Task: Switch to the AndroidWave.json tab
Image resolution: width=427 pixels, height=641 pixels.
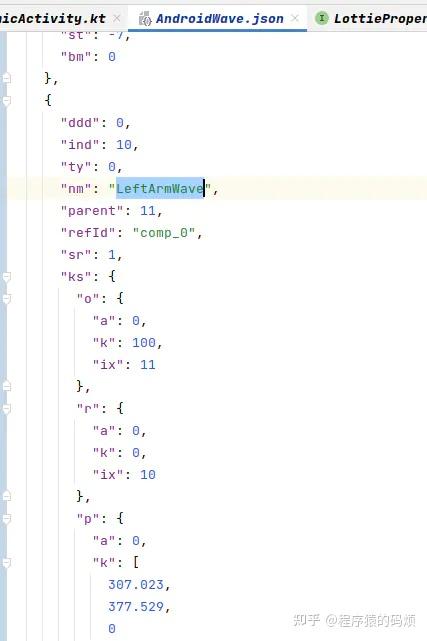Action: tap(219, 18)
